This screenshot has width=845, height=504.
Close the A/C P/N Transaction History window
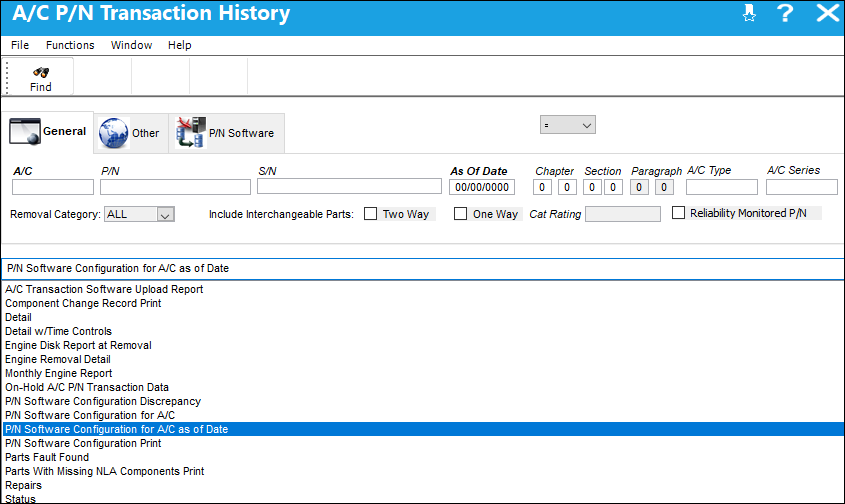[x=827, y=13]
